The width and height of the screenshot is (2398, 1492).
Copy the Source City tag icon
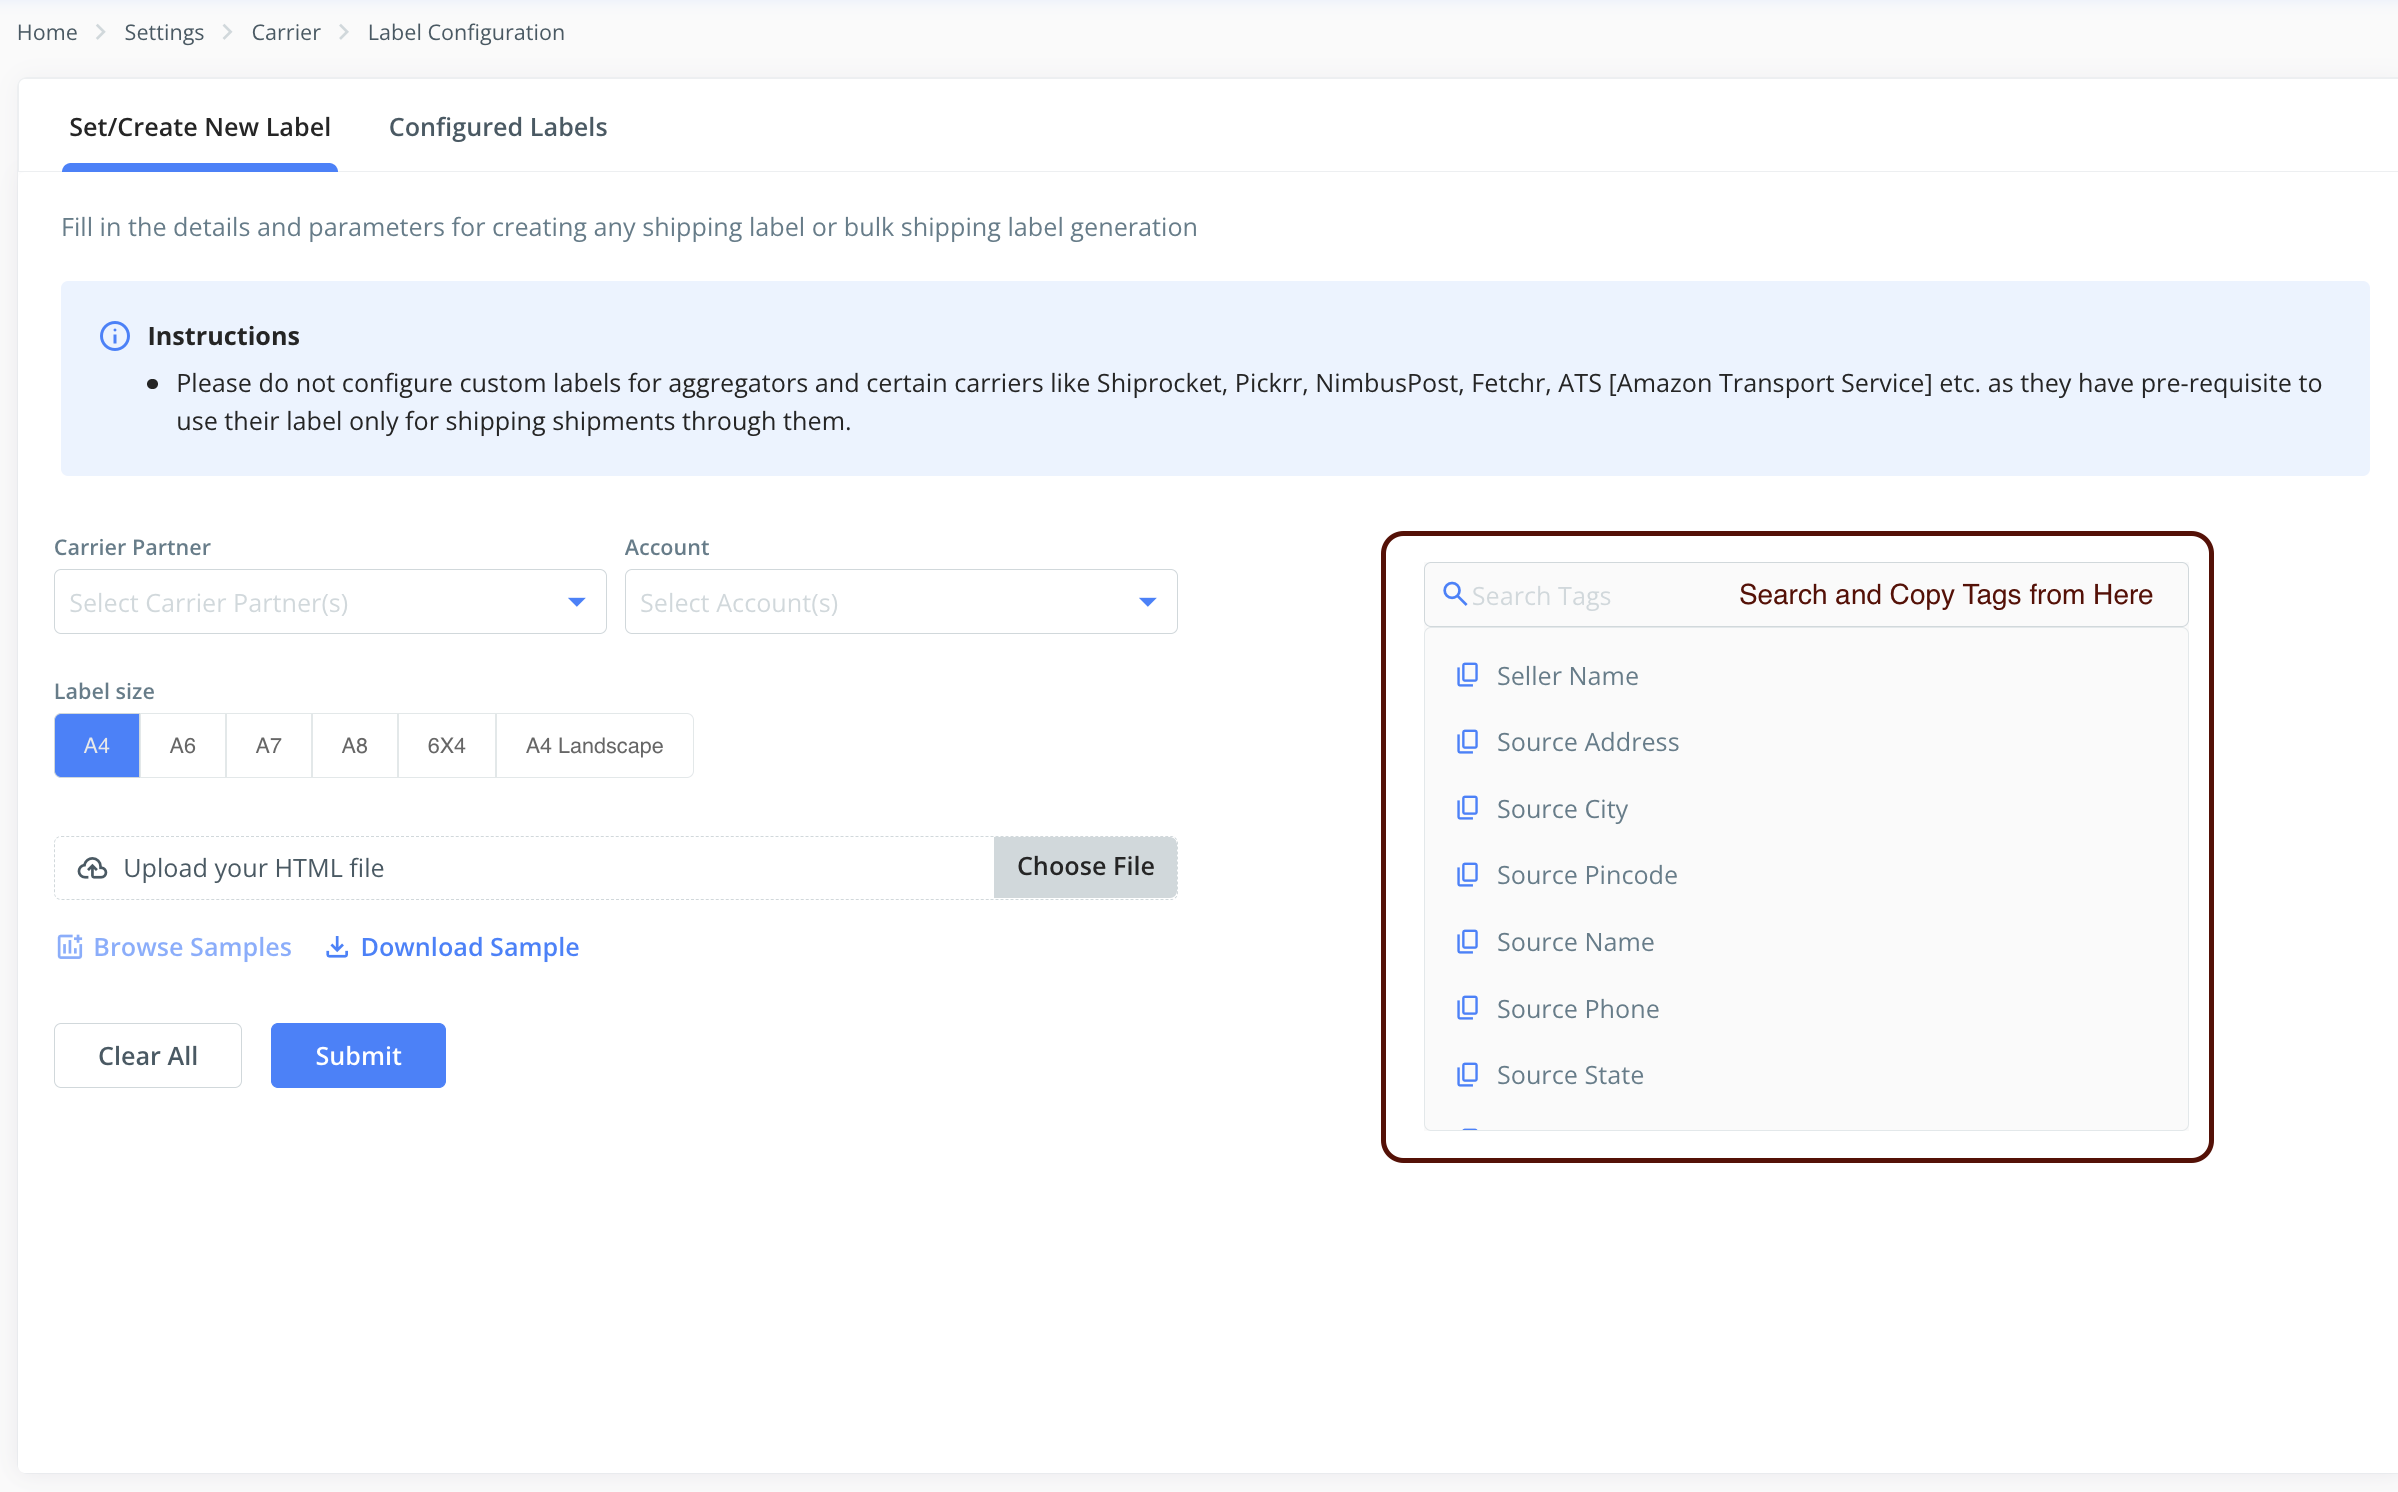tap(1467, 808)
